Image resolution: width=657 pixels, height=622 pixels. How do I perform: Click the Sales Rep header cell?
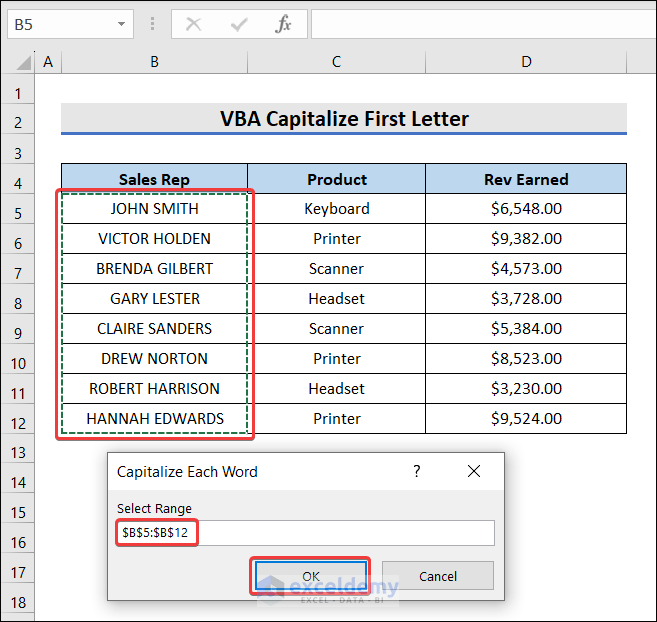[x=155, y=179]
